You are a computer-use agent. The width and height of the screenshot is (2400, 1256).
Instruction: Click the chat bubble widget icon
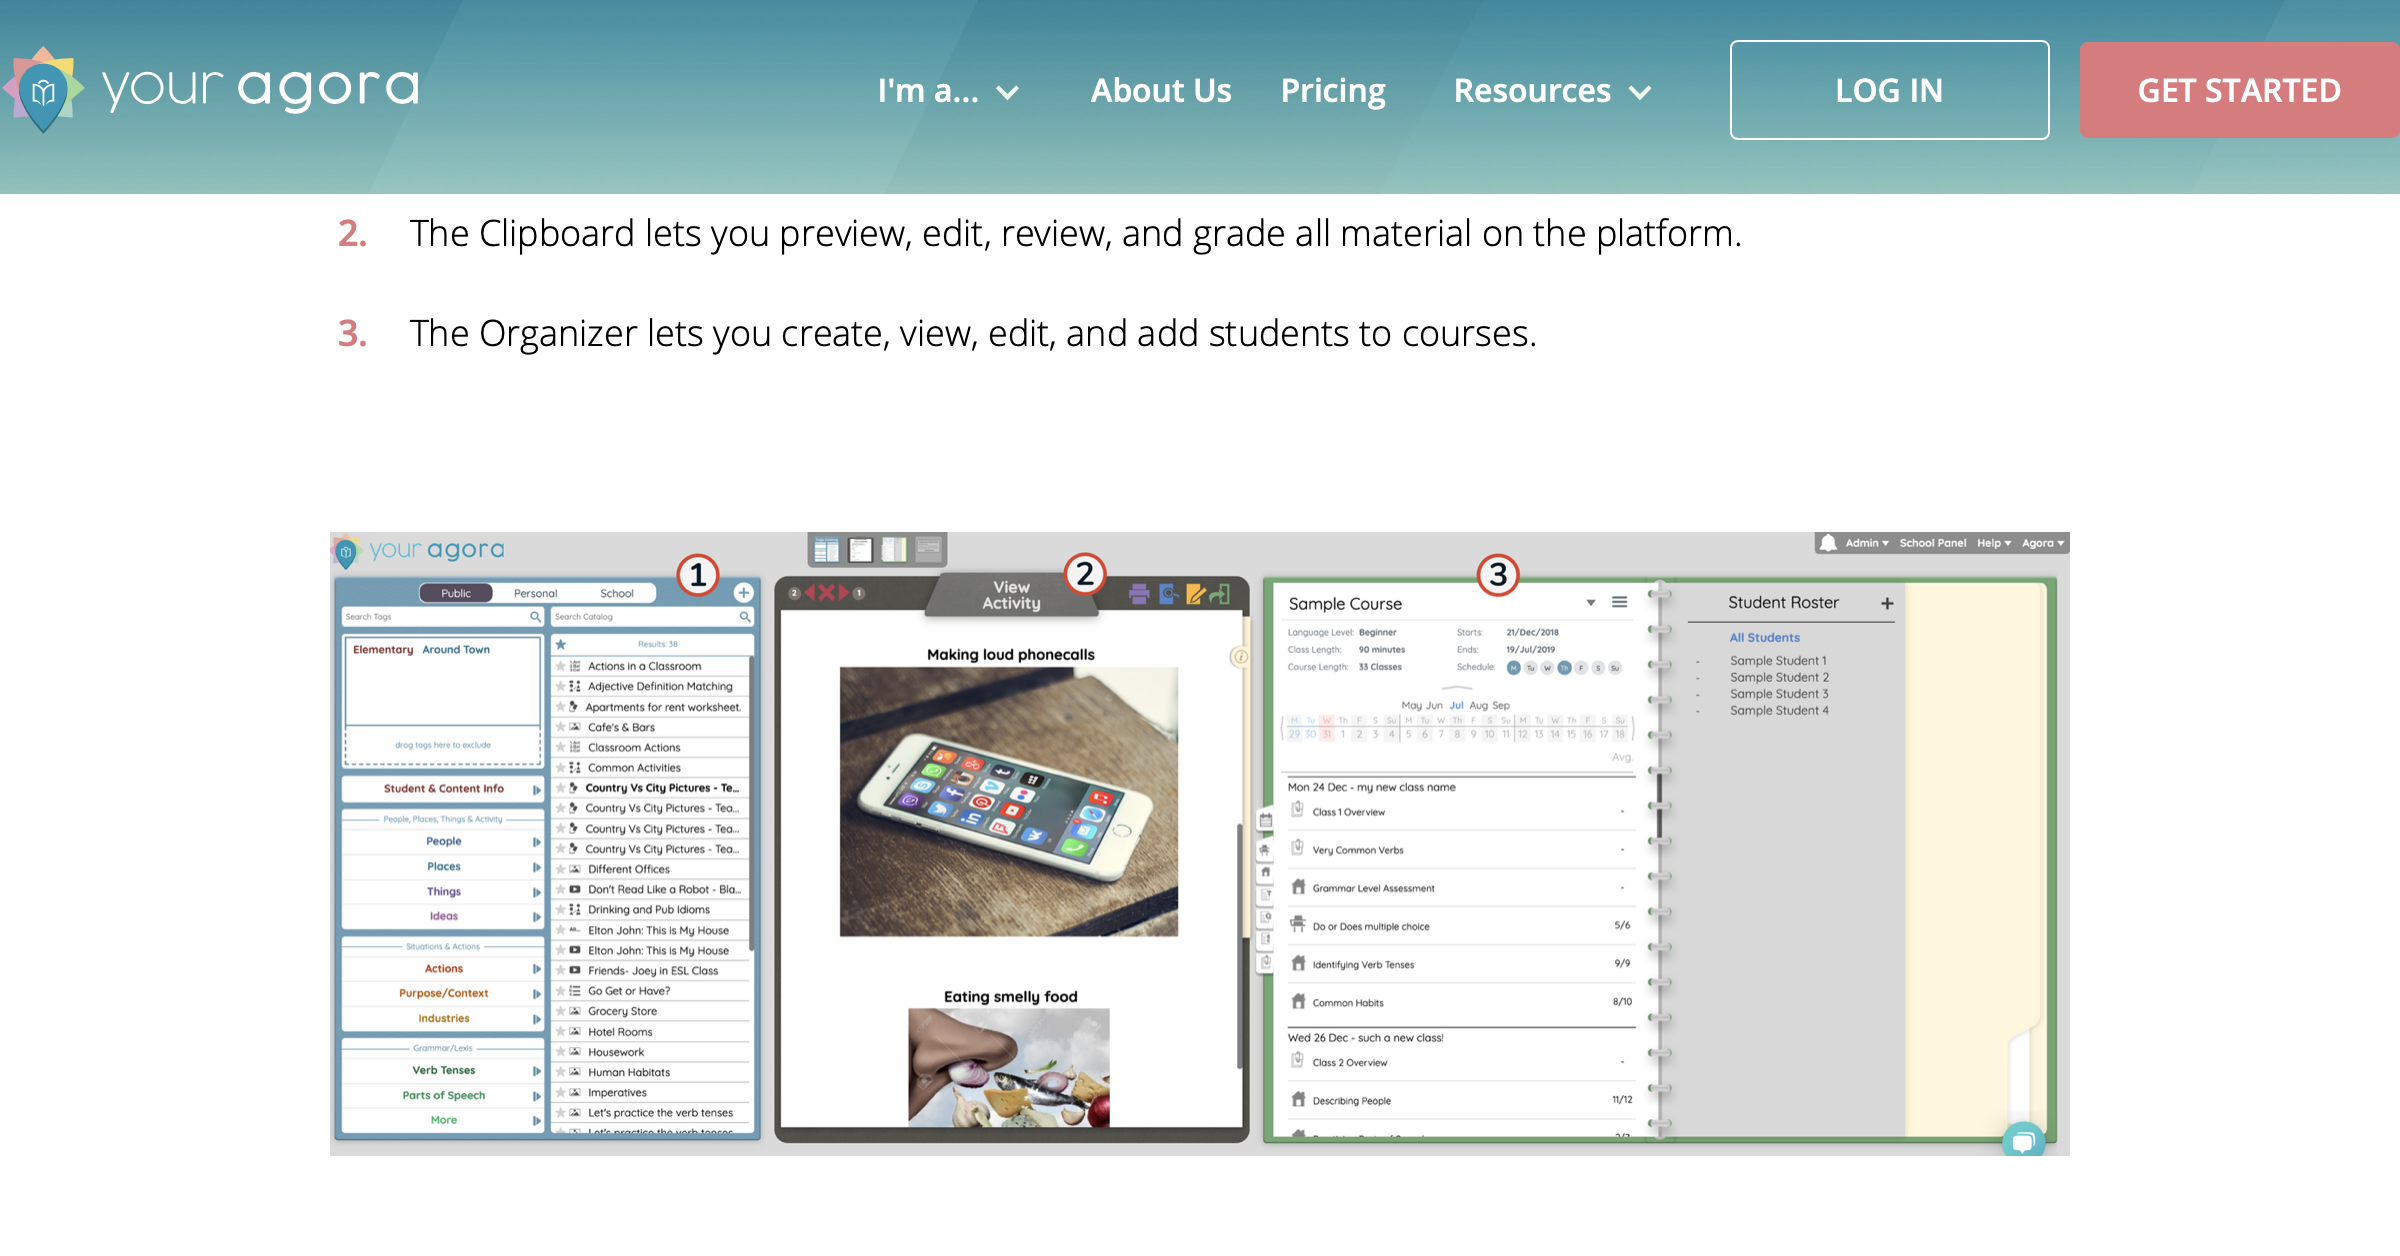2022,1140
